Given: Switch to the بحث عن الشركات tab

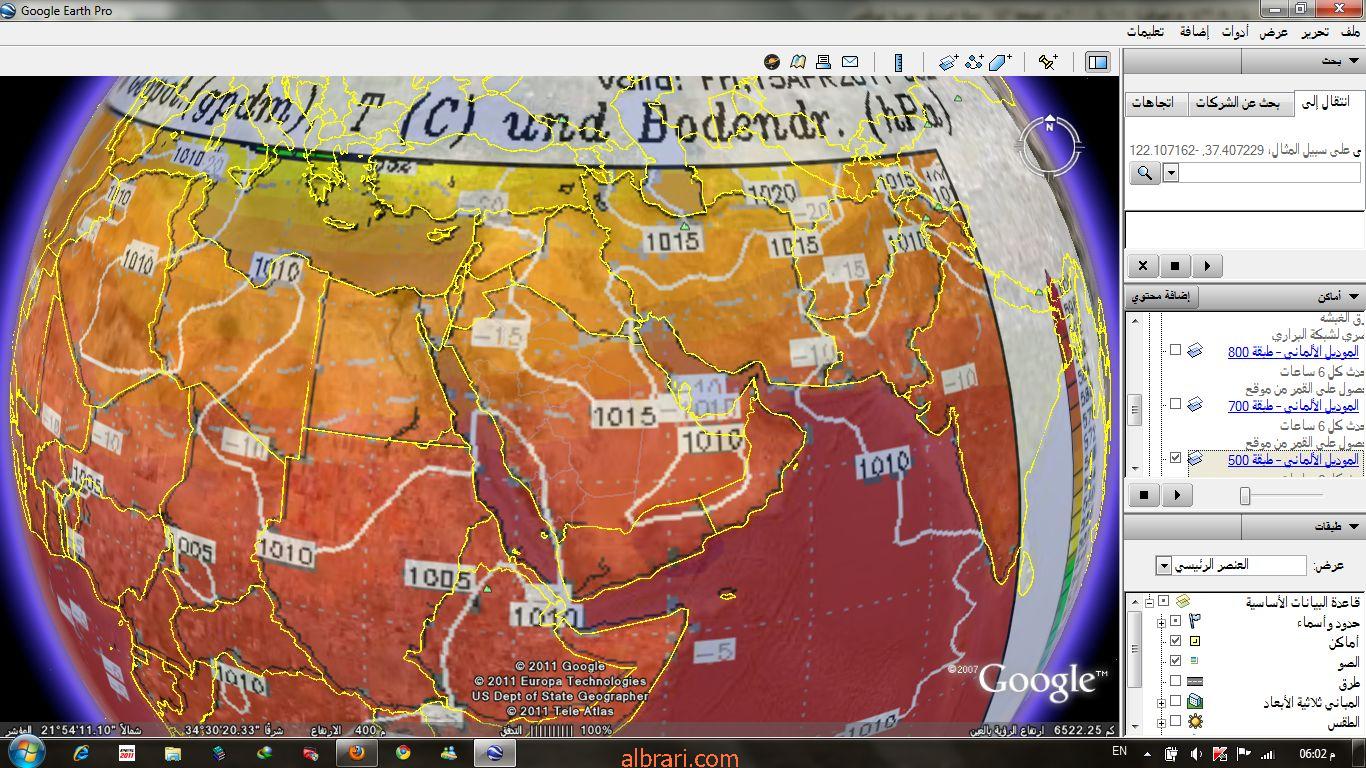Looking at the screenshot, I should (x=1239, y=102).
